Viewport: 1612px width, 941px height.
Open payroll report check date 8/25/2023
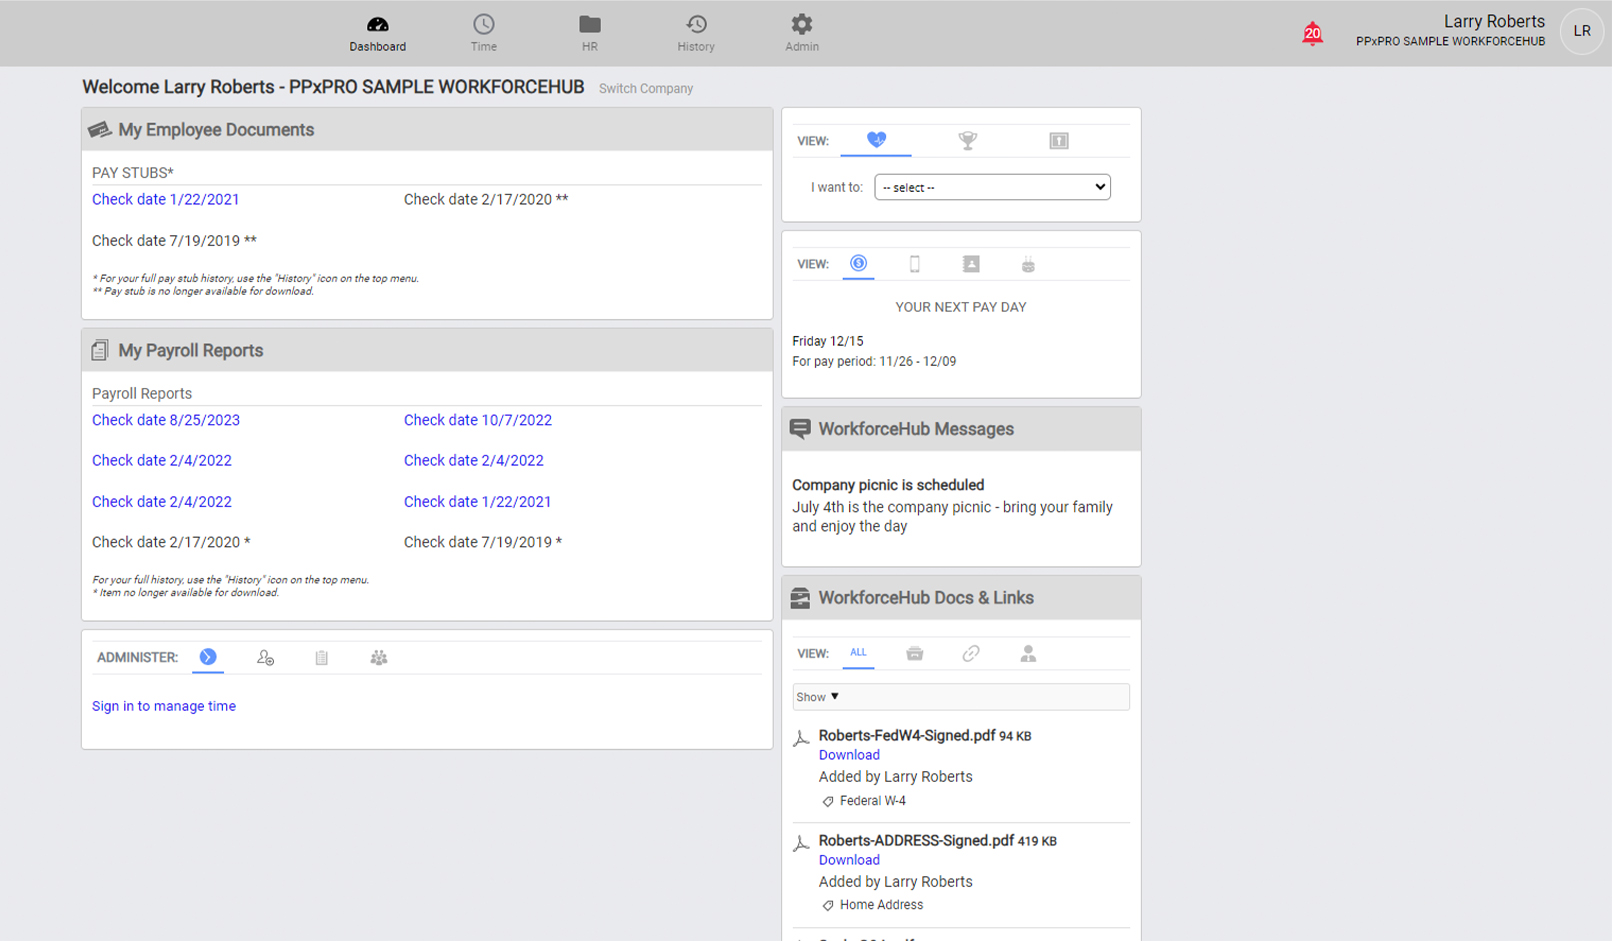(x=166, y=420)
